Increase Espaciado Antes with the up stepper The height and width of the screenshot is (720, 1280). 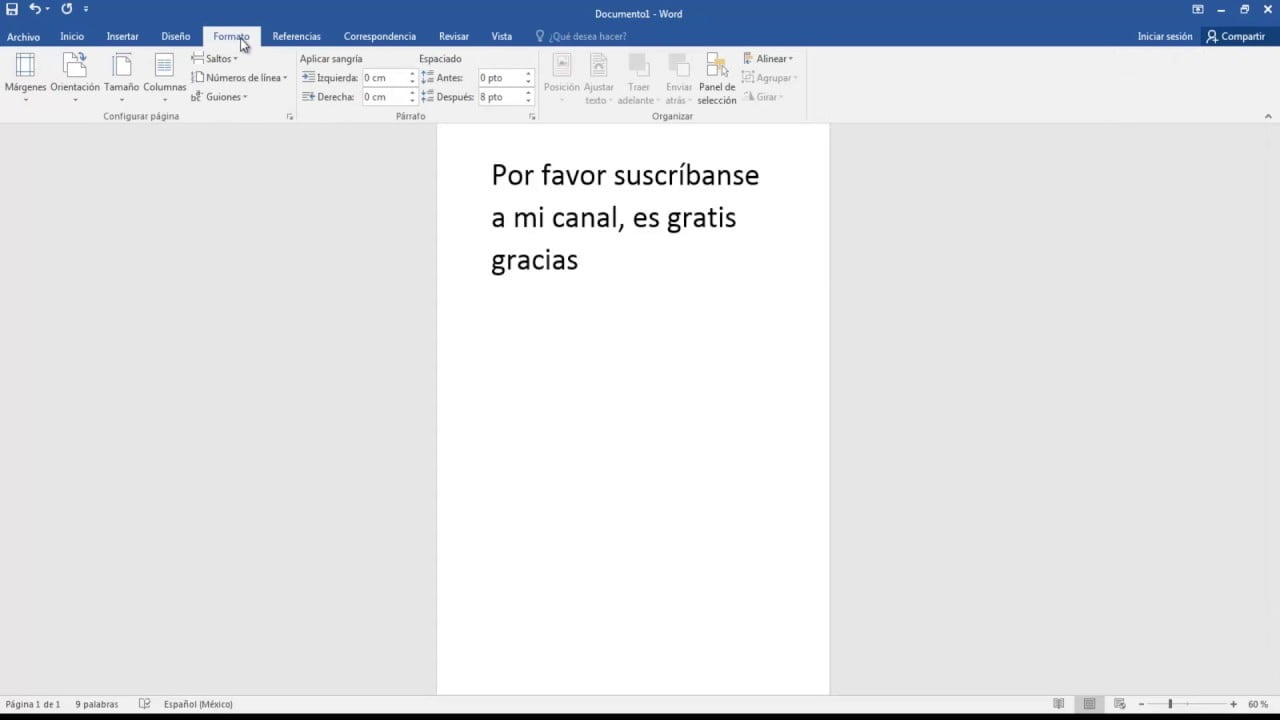[527, 73]
